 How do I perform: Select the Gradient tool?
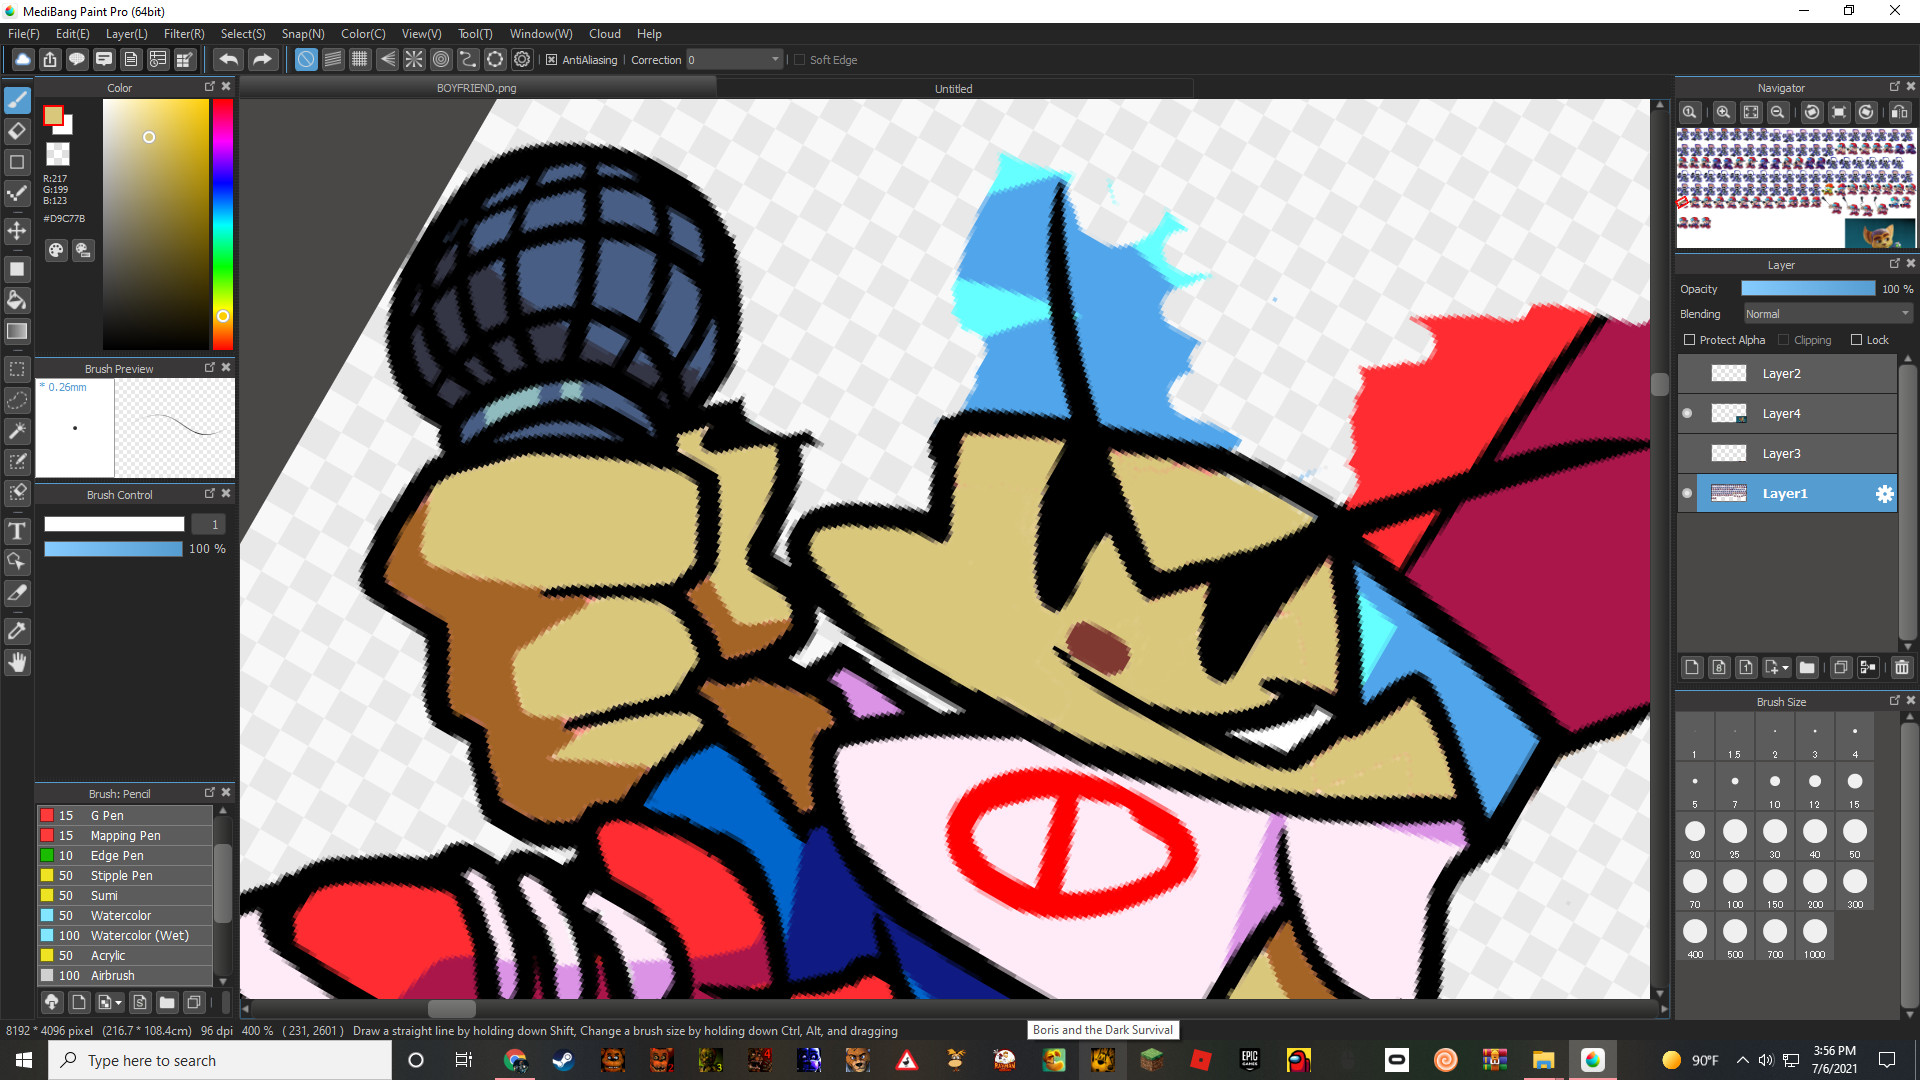[x=17, y=331]
